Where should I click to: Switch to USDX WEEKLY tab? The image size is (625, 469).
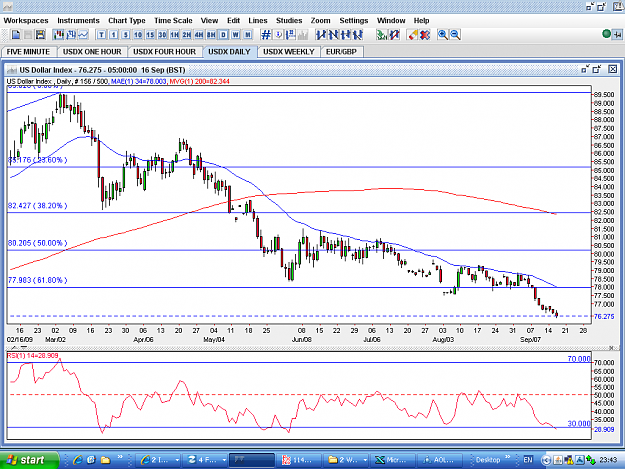coord(289,52)
